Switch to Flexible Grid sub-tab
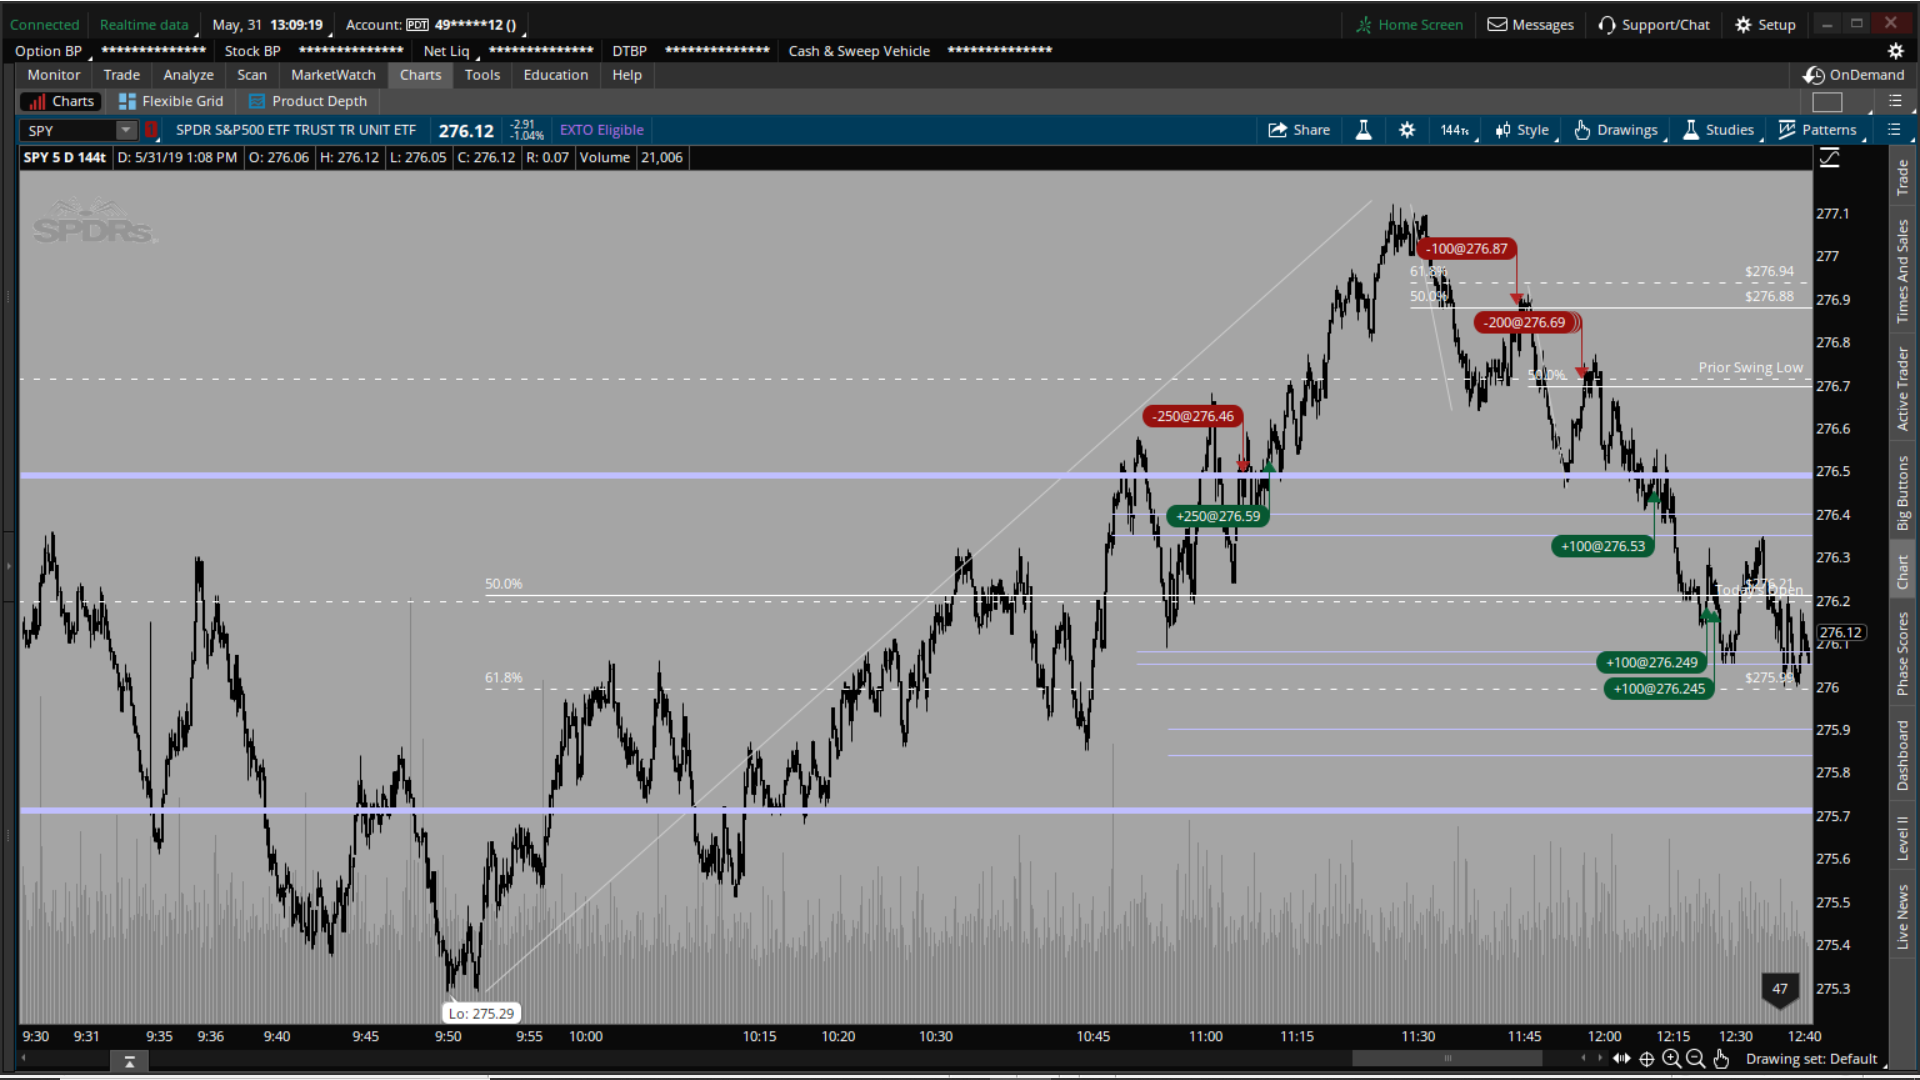 click(171, 101)
